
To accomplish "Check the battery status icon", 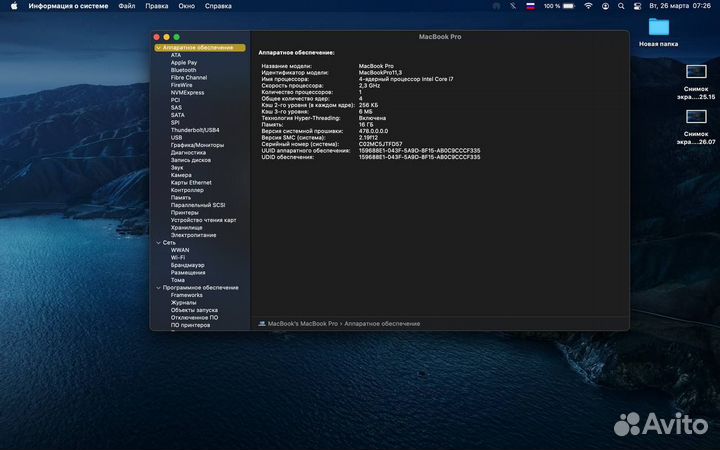I will coord(568,6).
